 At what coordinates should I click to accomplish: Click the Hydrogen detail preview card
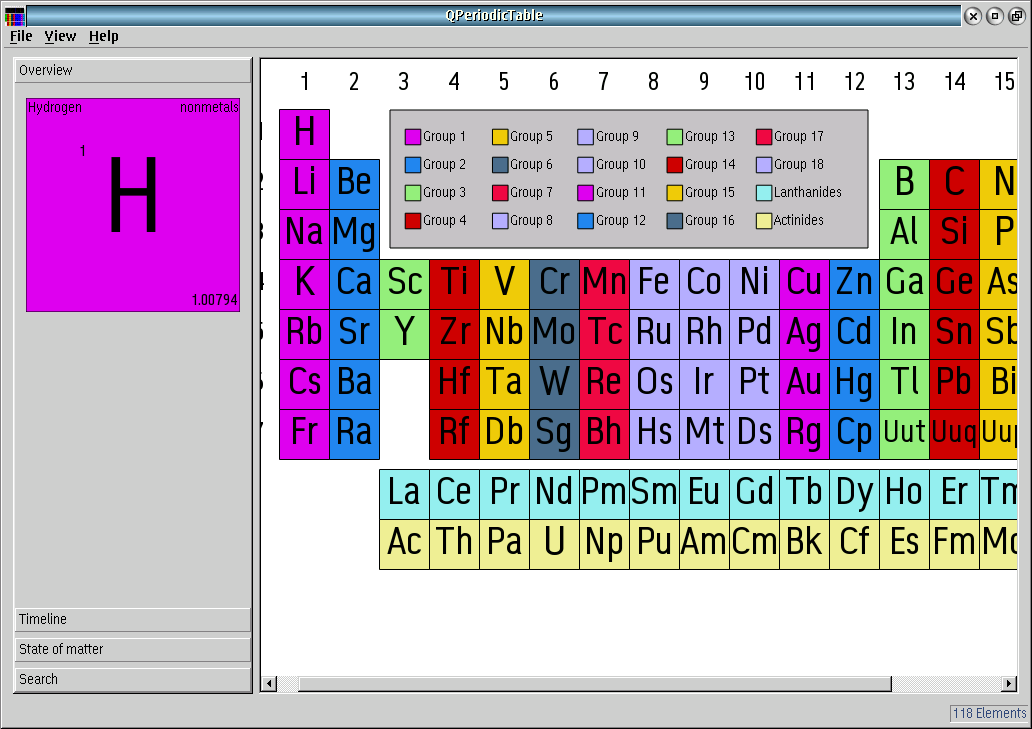point(131,203)
